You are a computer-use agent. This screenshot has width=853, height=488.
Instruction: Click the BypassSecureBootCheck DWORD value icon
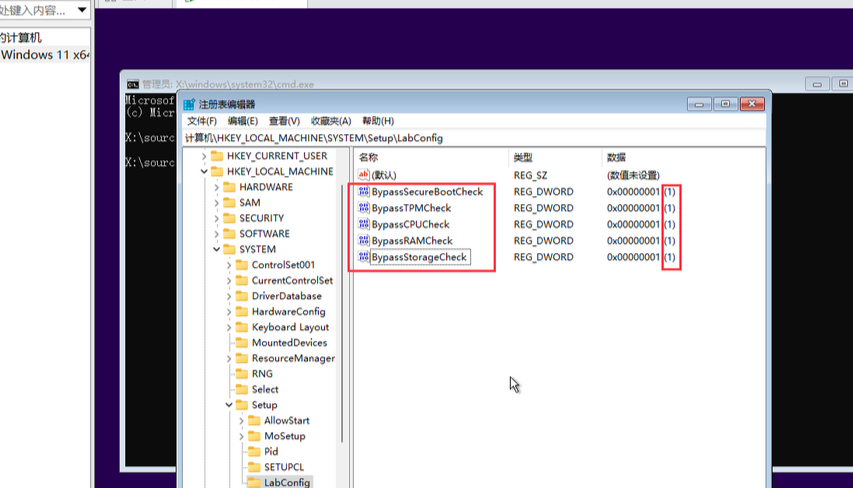[364, 192]
